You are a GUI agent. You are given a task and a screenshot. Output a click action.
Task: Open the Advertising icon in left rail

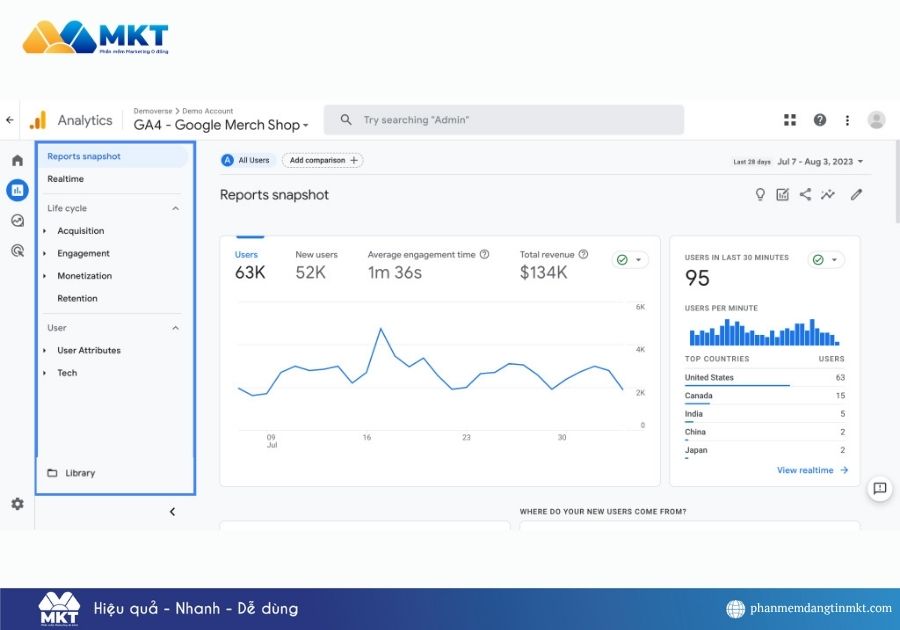tap(17, 251)
